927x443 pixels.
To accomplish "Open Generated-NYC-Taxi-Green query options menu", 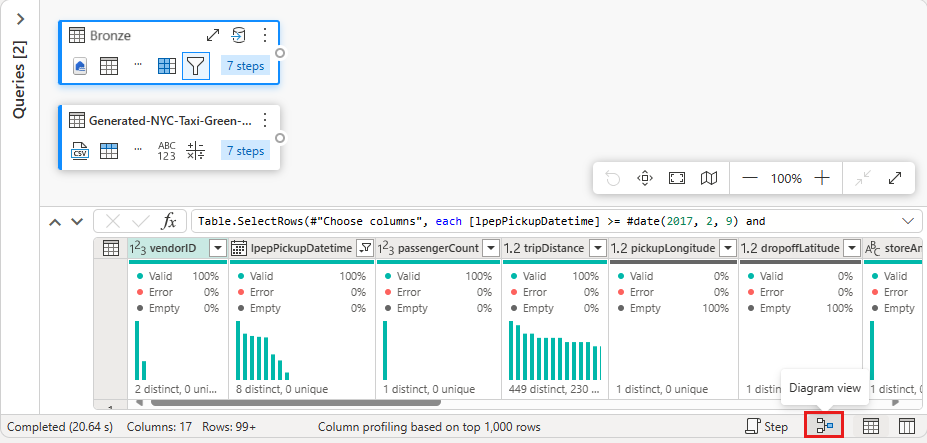I will click(x=265, y=121).
